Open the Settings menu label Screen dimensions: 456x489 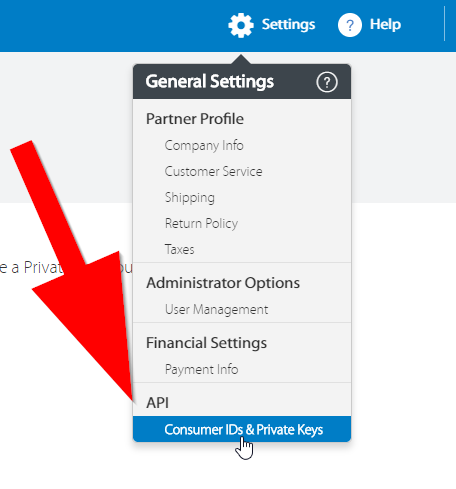(x=288, y=25)
